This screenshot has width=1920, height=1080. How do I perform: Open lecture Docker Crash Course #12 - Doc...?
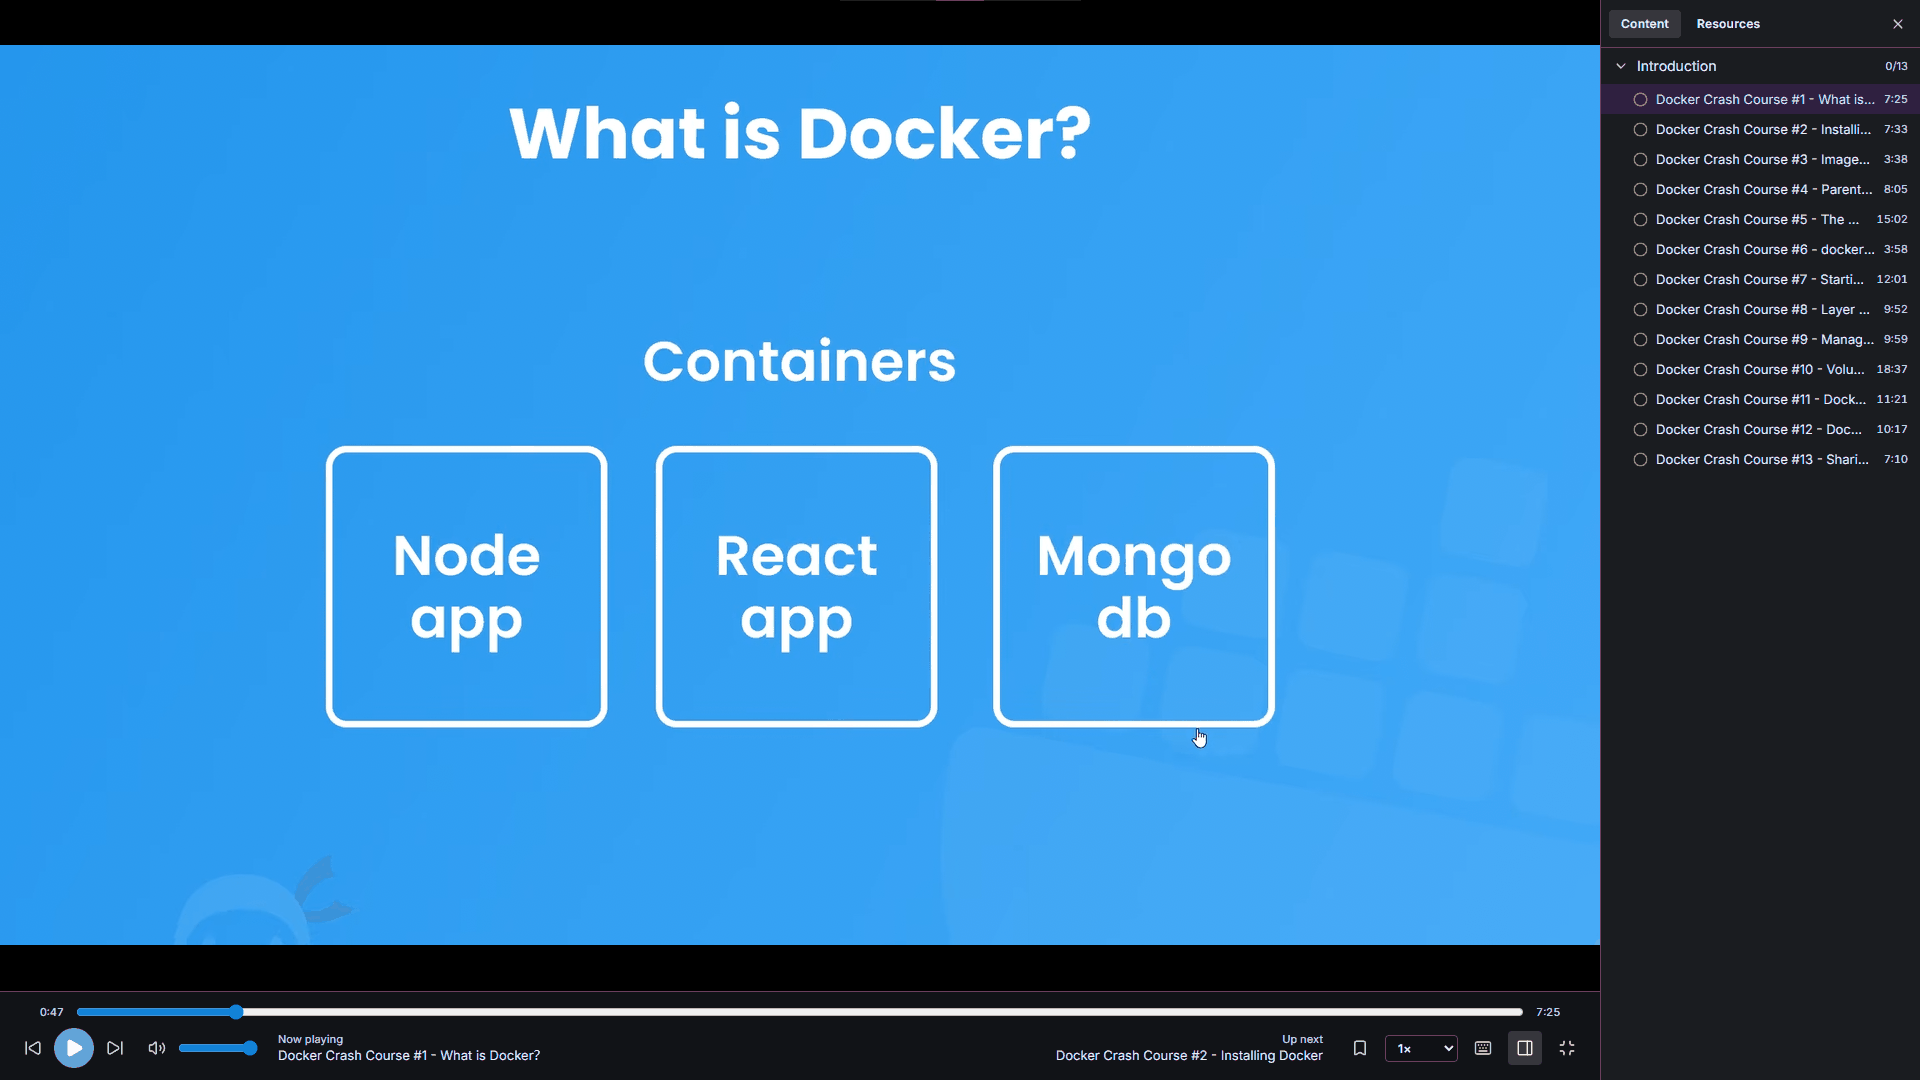(x=1759, y=430)
